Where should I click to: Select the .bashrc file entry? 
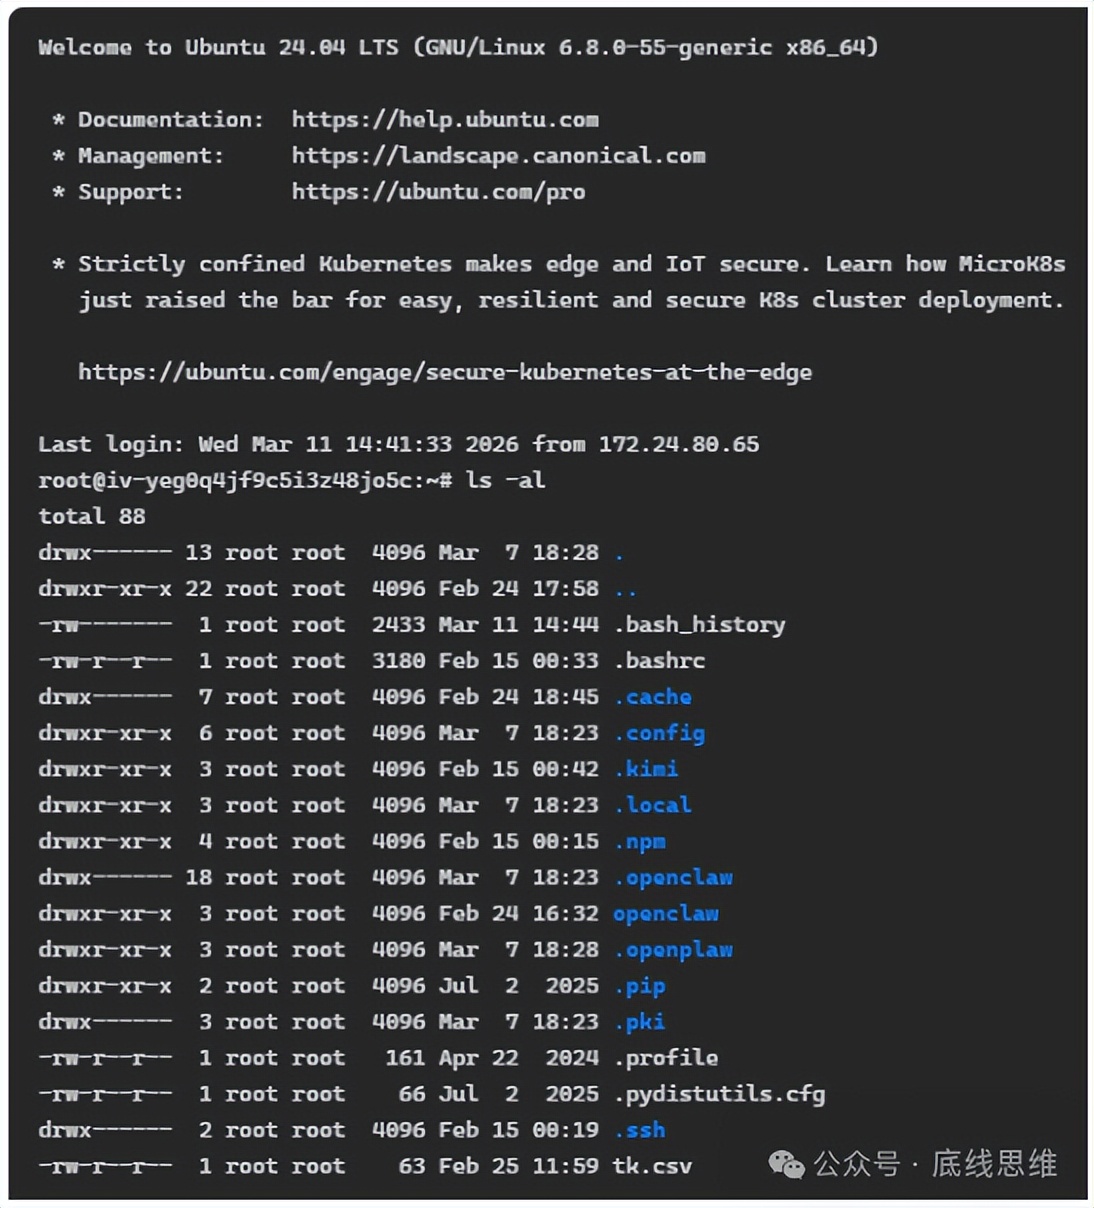click(x=660, y=661)
